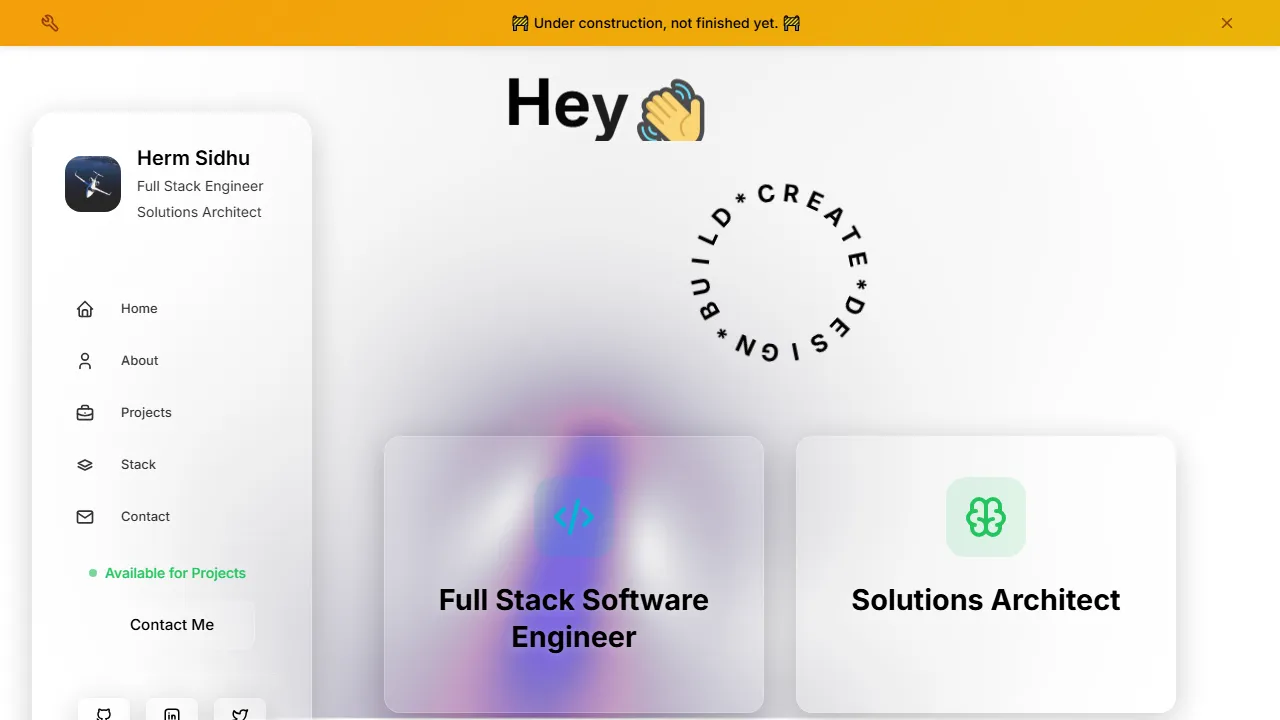The image size is (1280, 720).
Task: Visit the GitHub profile icon
Action: [x=104, y=713]
